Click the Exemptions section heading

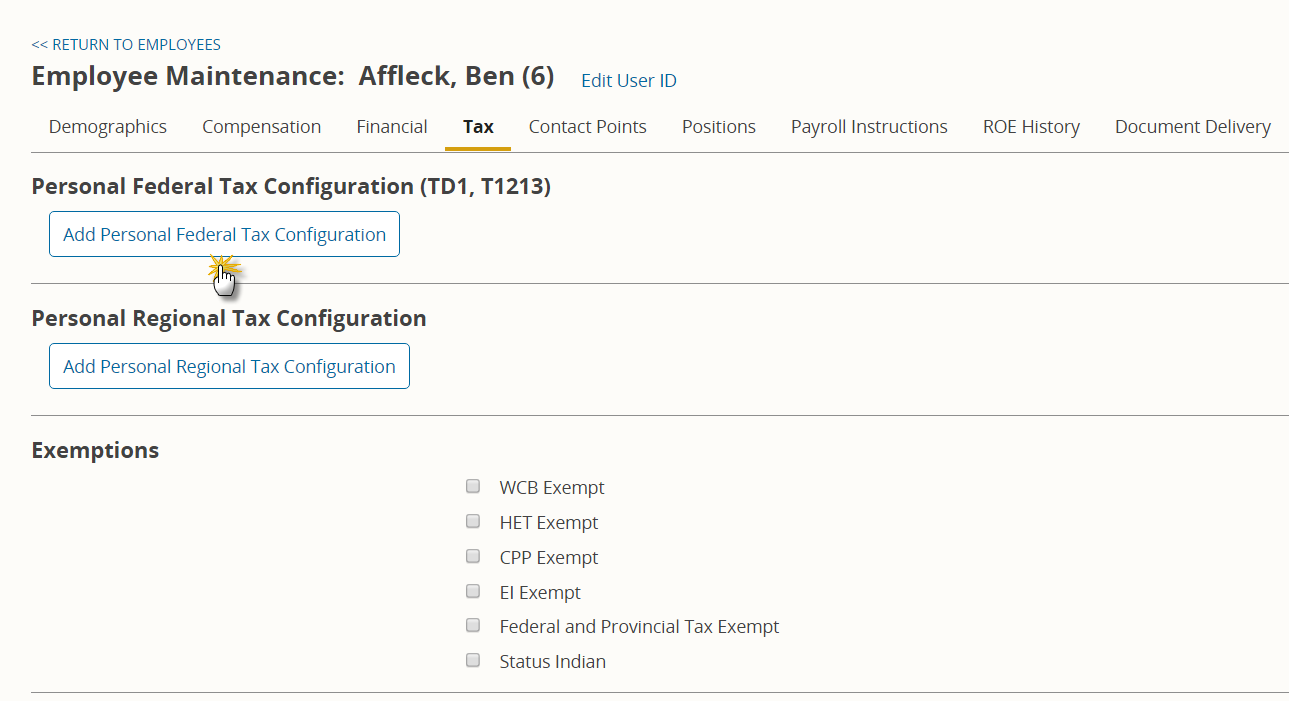(95, 450)
